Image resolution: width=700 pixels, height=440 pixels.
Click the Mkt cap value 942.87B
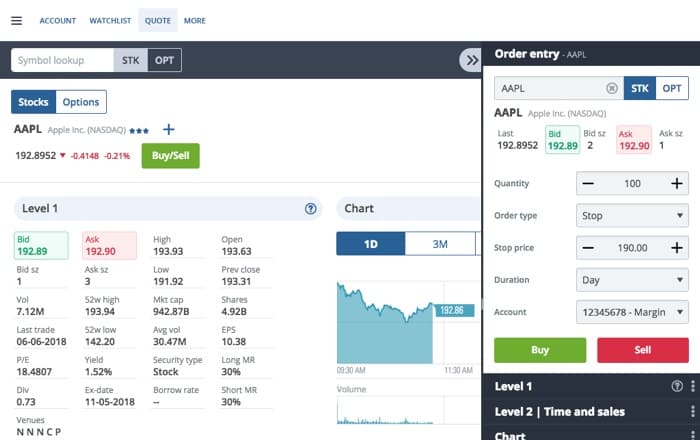coord(171,311)
